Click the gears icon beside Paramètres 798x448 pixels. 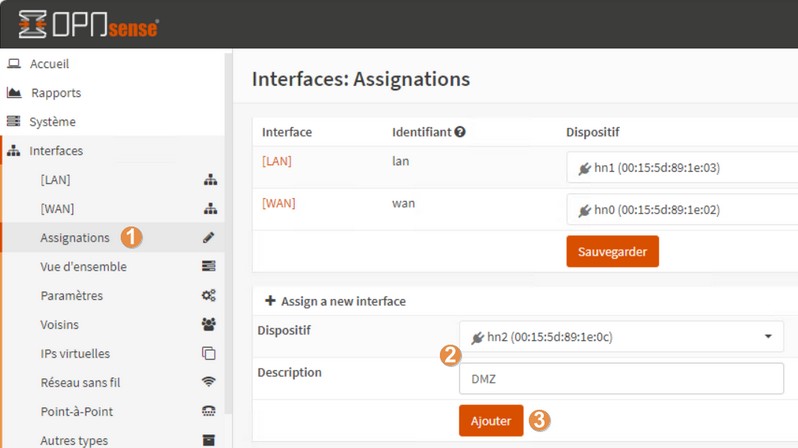[x=208, y=296]
